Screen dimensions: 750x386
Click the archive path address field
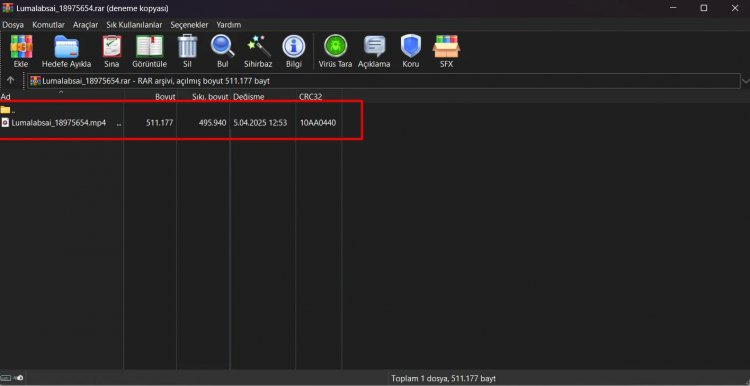click(x=384, y=81)
